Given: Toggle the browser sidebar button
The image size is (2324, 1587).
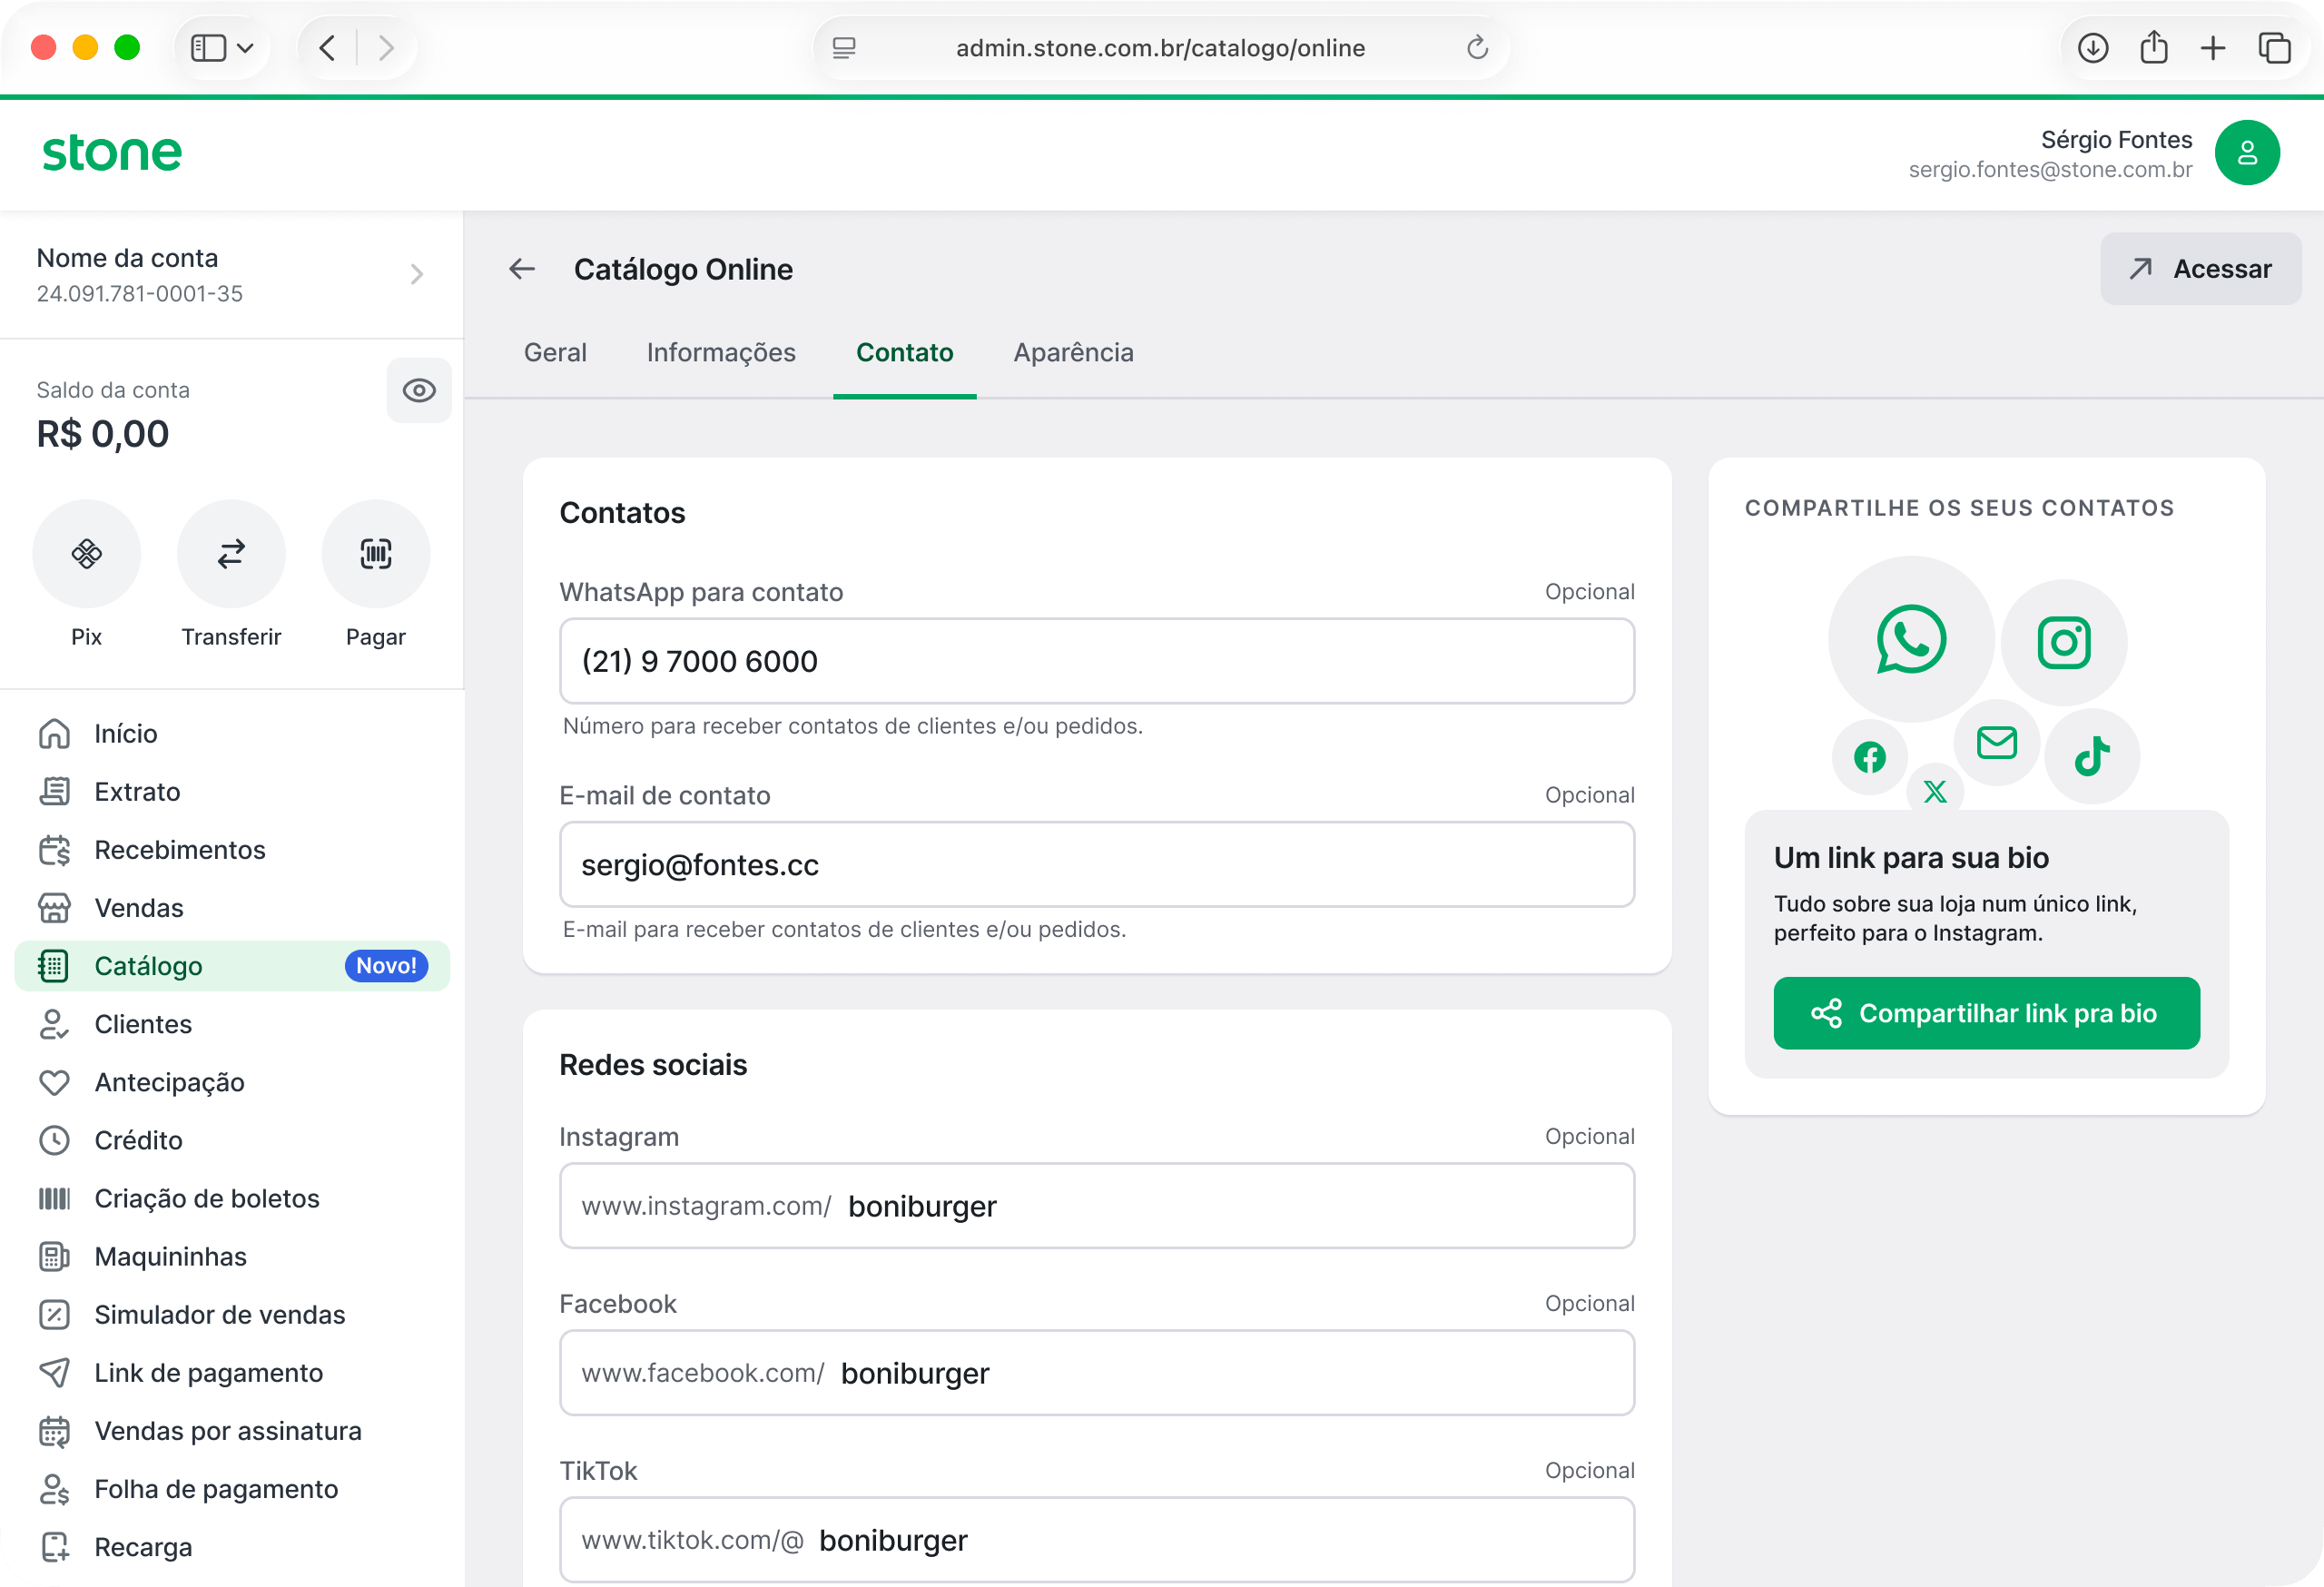Looking at the screenshot, I should (208, 47).
